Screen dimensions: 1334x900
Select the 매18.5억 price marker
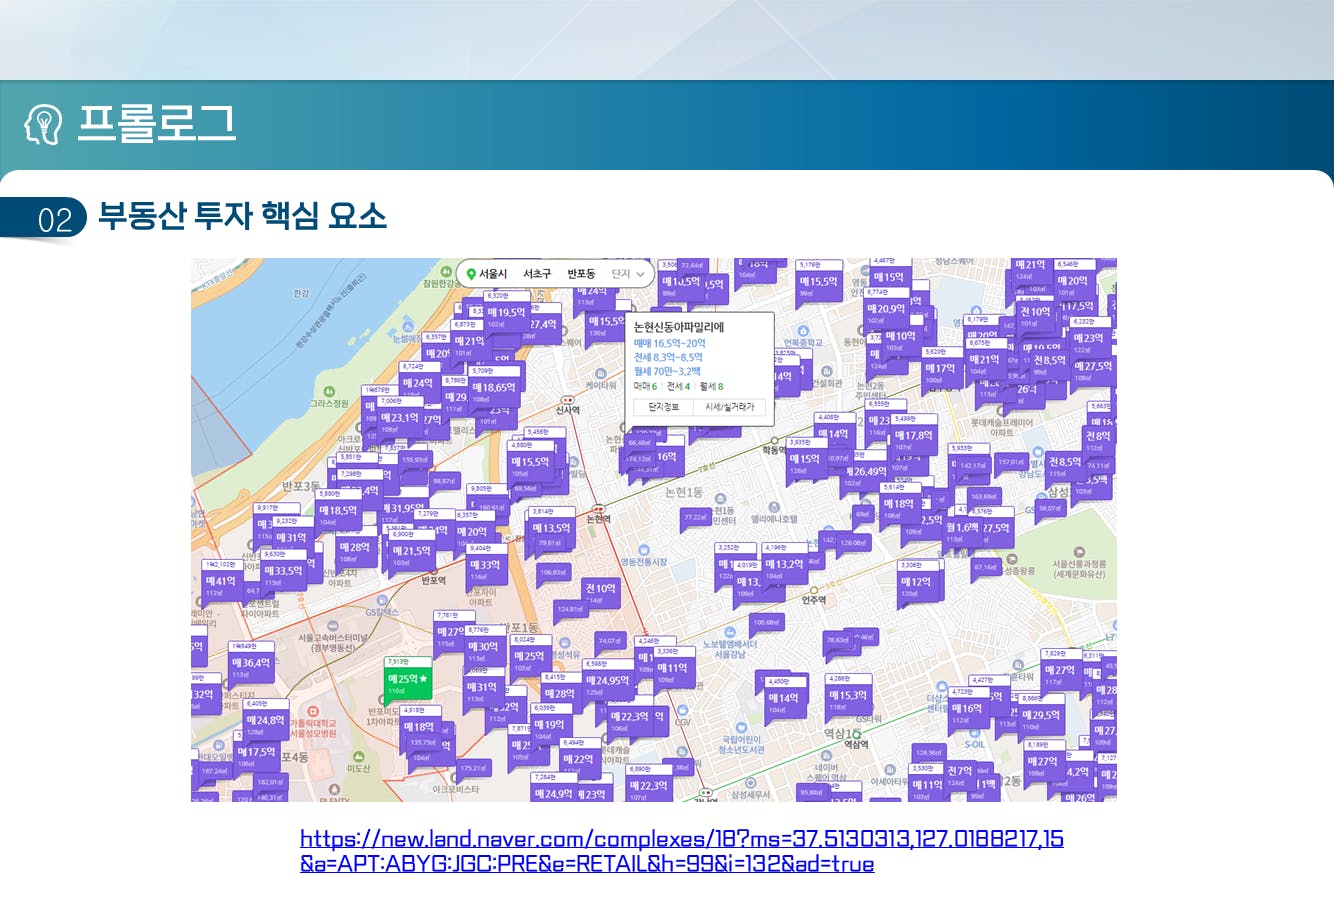(338, 512)
